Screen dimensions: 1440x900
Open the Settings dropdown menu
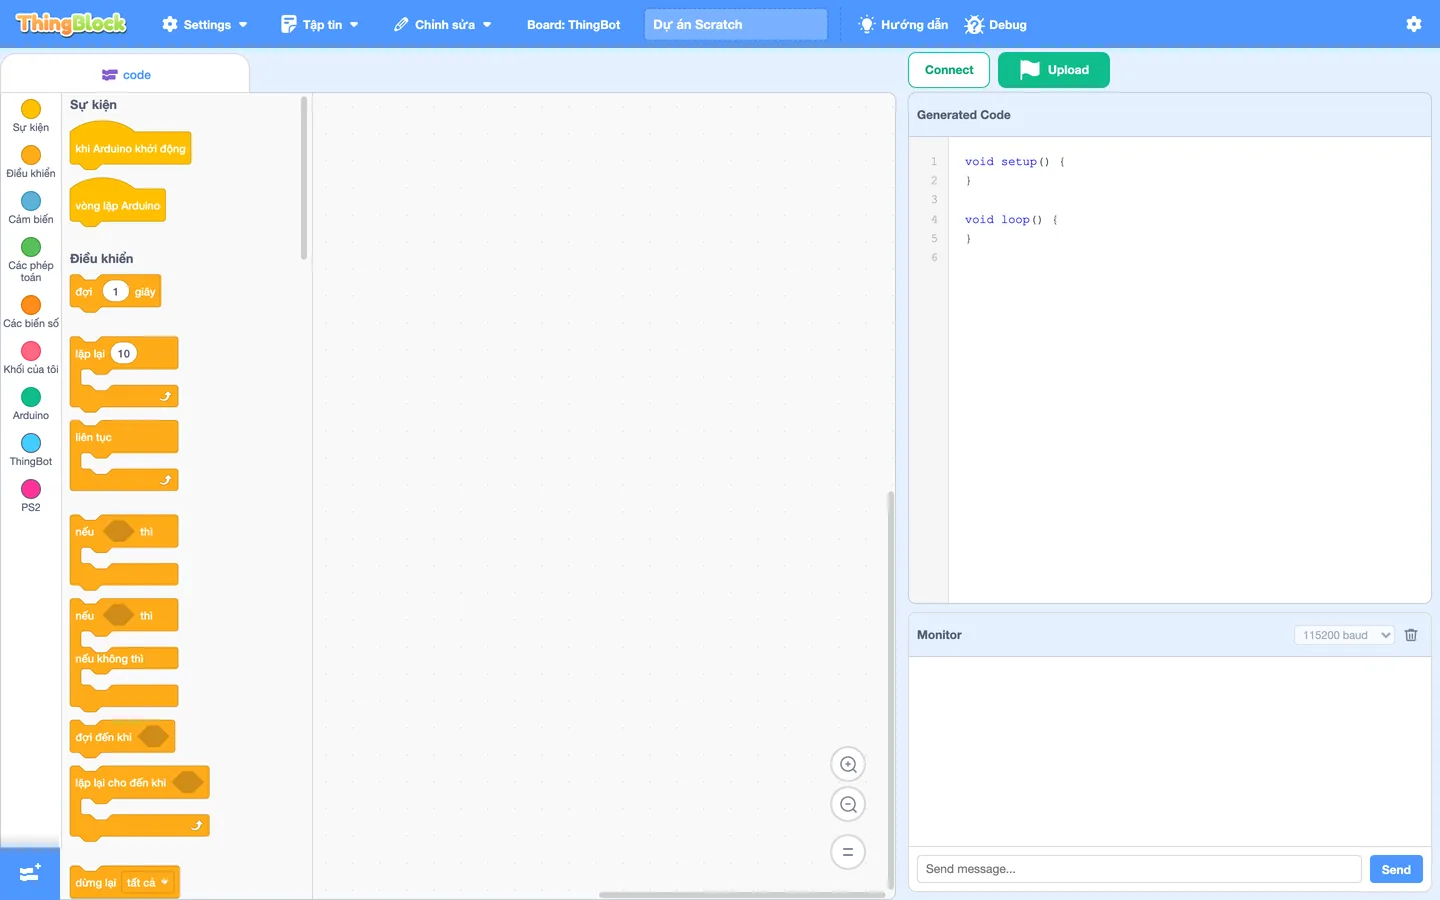tap(205, 24)
